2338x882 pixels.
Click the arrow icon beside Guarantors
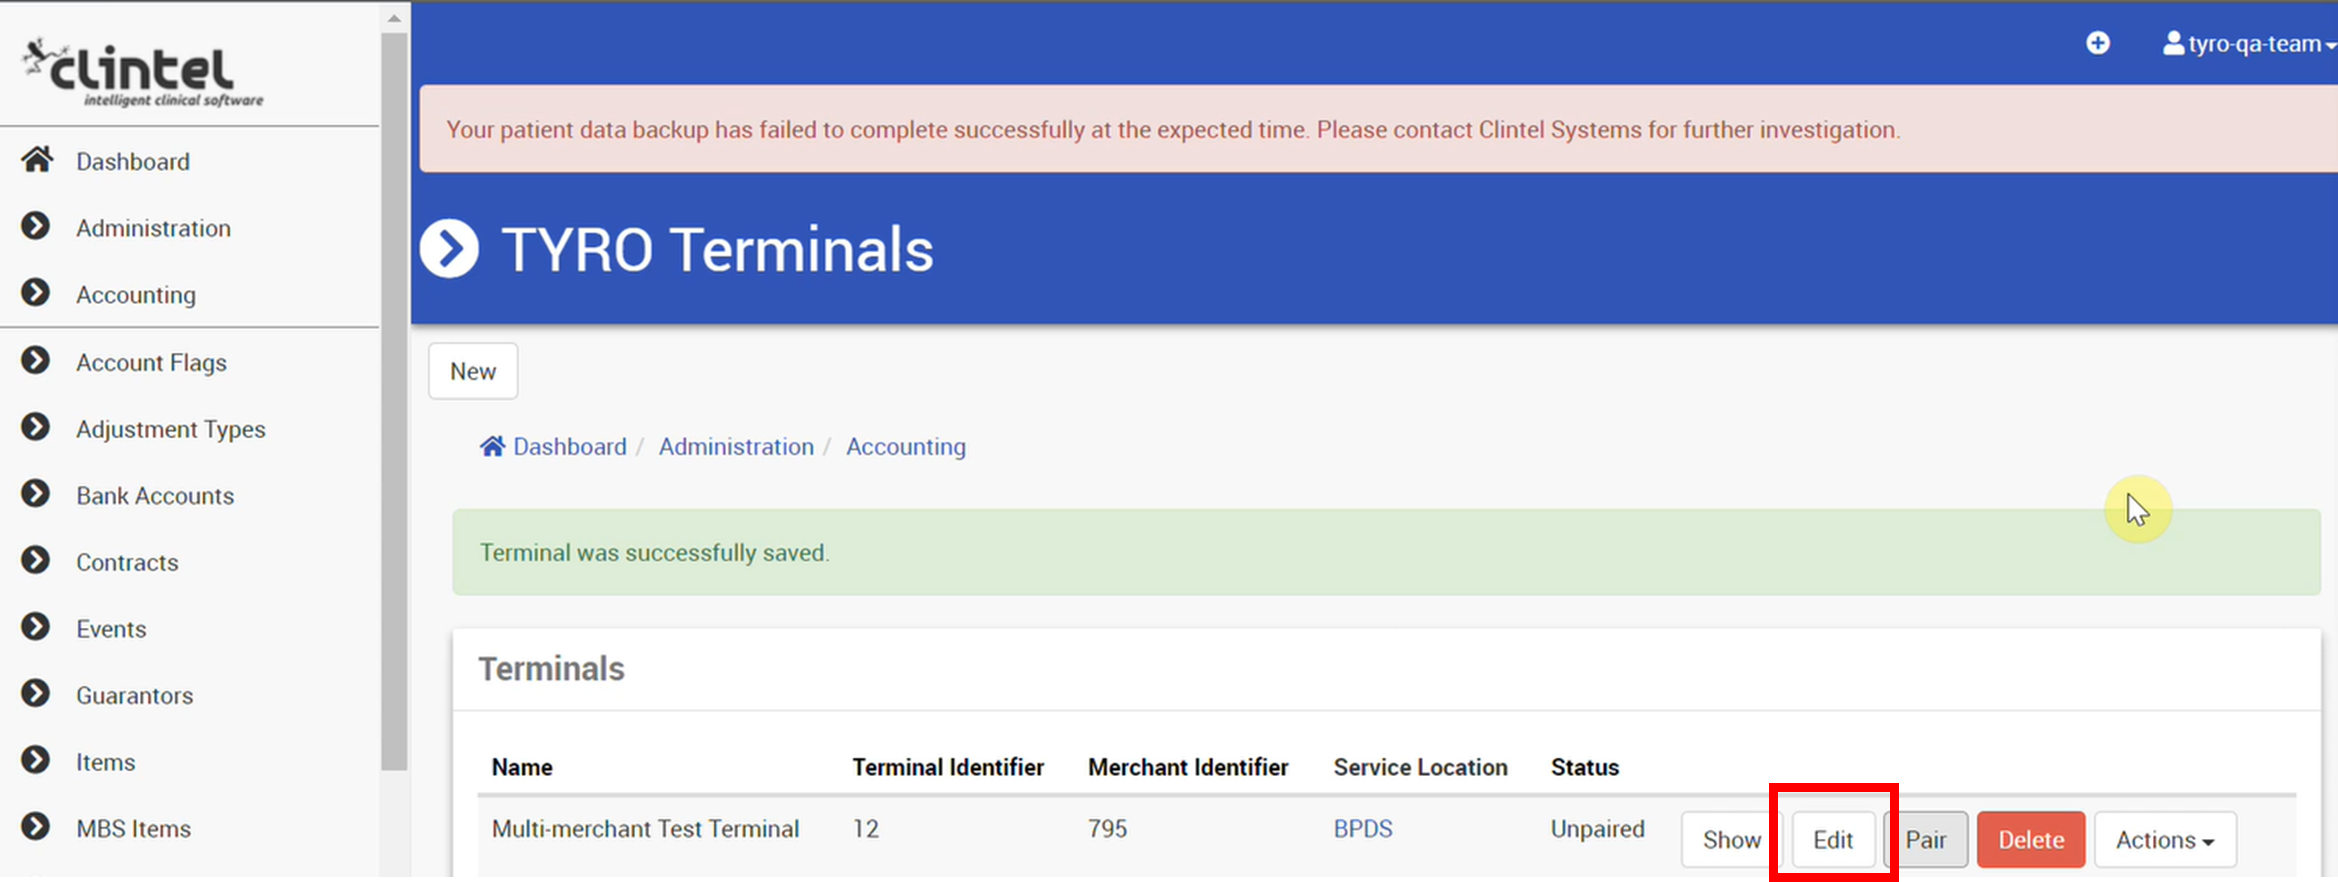(x=36, y=694)
